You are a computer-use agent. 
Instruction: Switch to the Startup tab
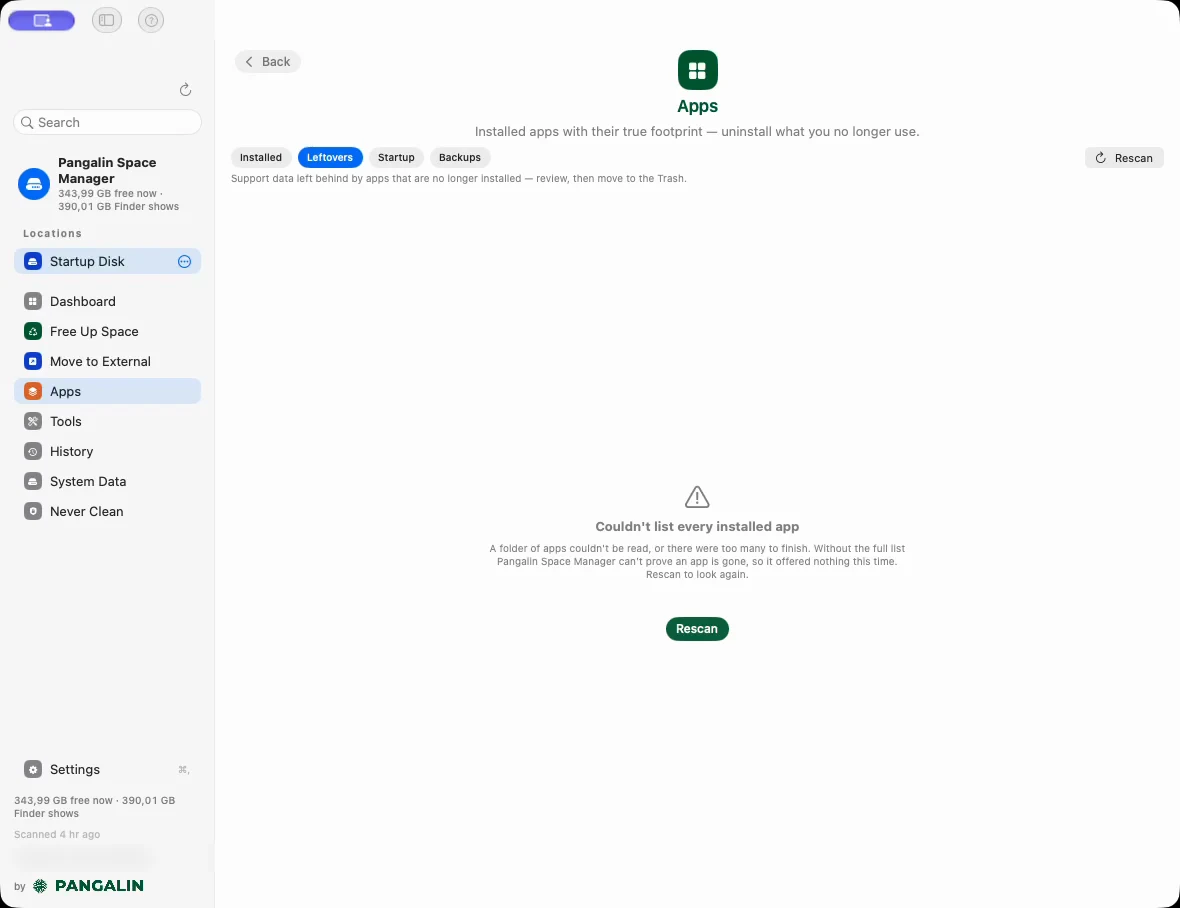pyautogui.click(x=396, y=157)
